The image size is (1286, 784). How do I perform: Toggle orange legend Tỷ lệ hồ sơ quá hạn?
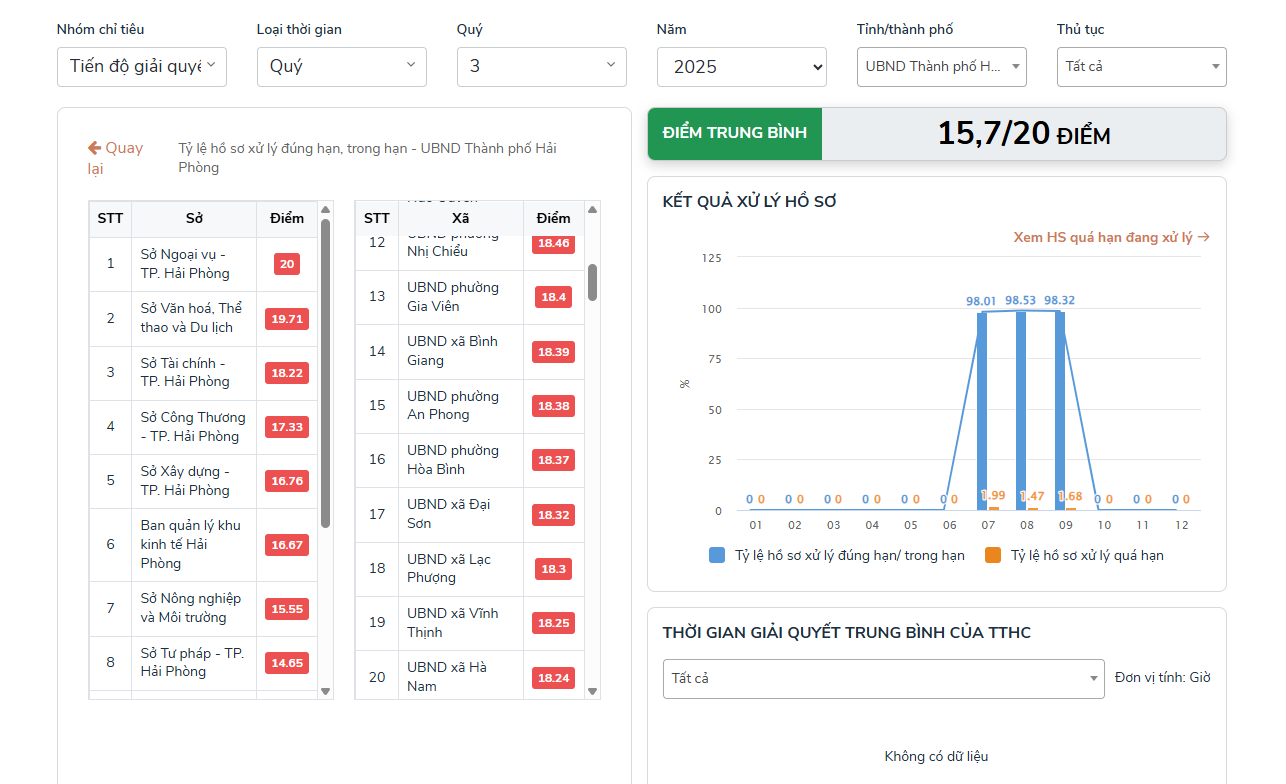(x=1074, y=555)
